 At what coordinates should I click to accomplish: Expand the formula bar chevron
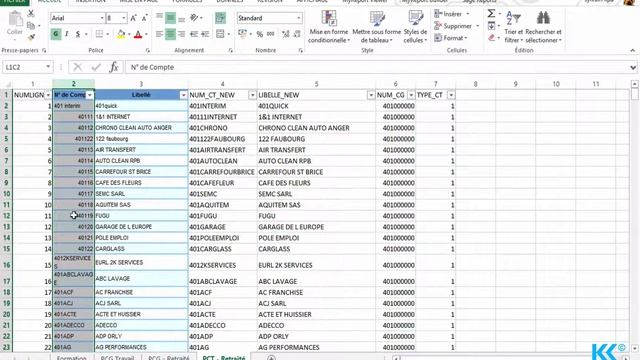click(633, 67)
